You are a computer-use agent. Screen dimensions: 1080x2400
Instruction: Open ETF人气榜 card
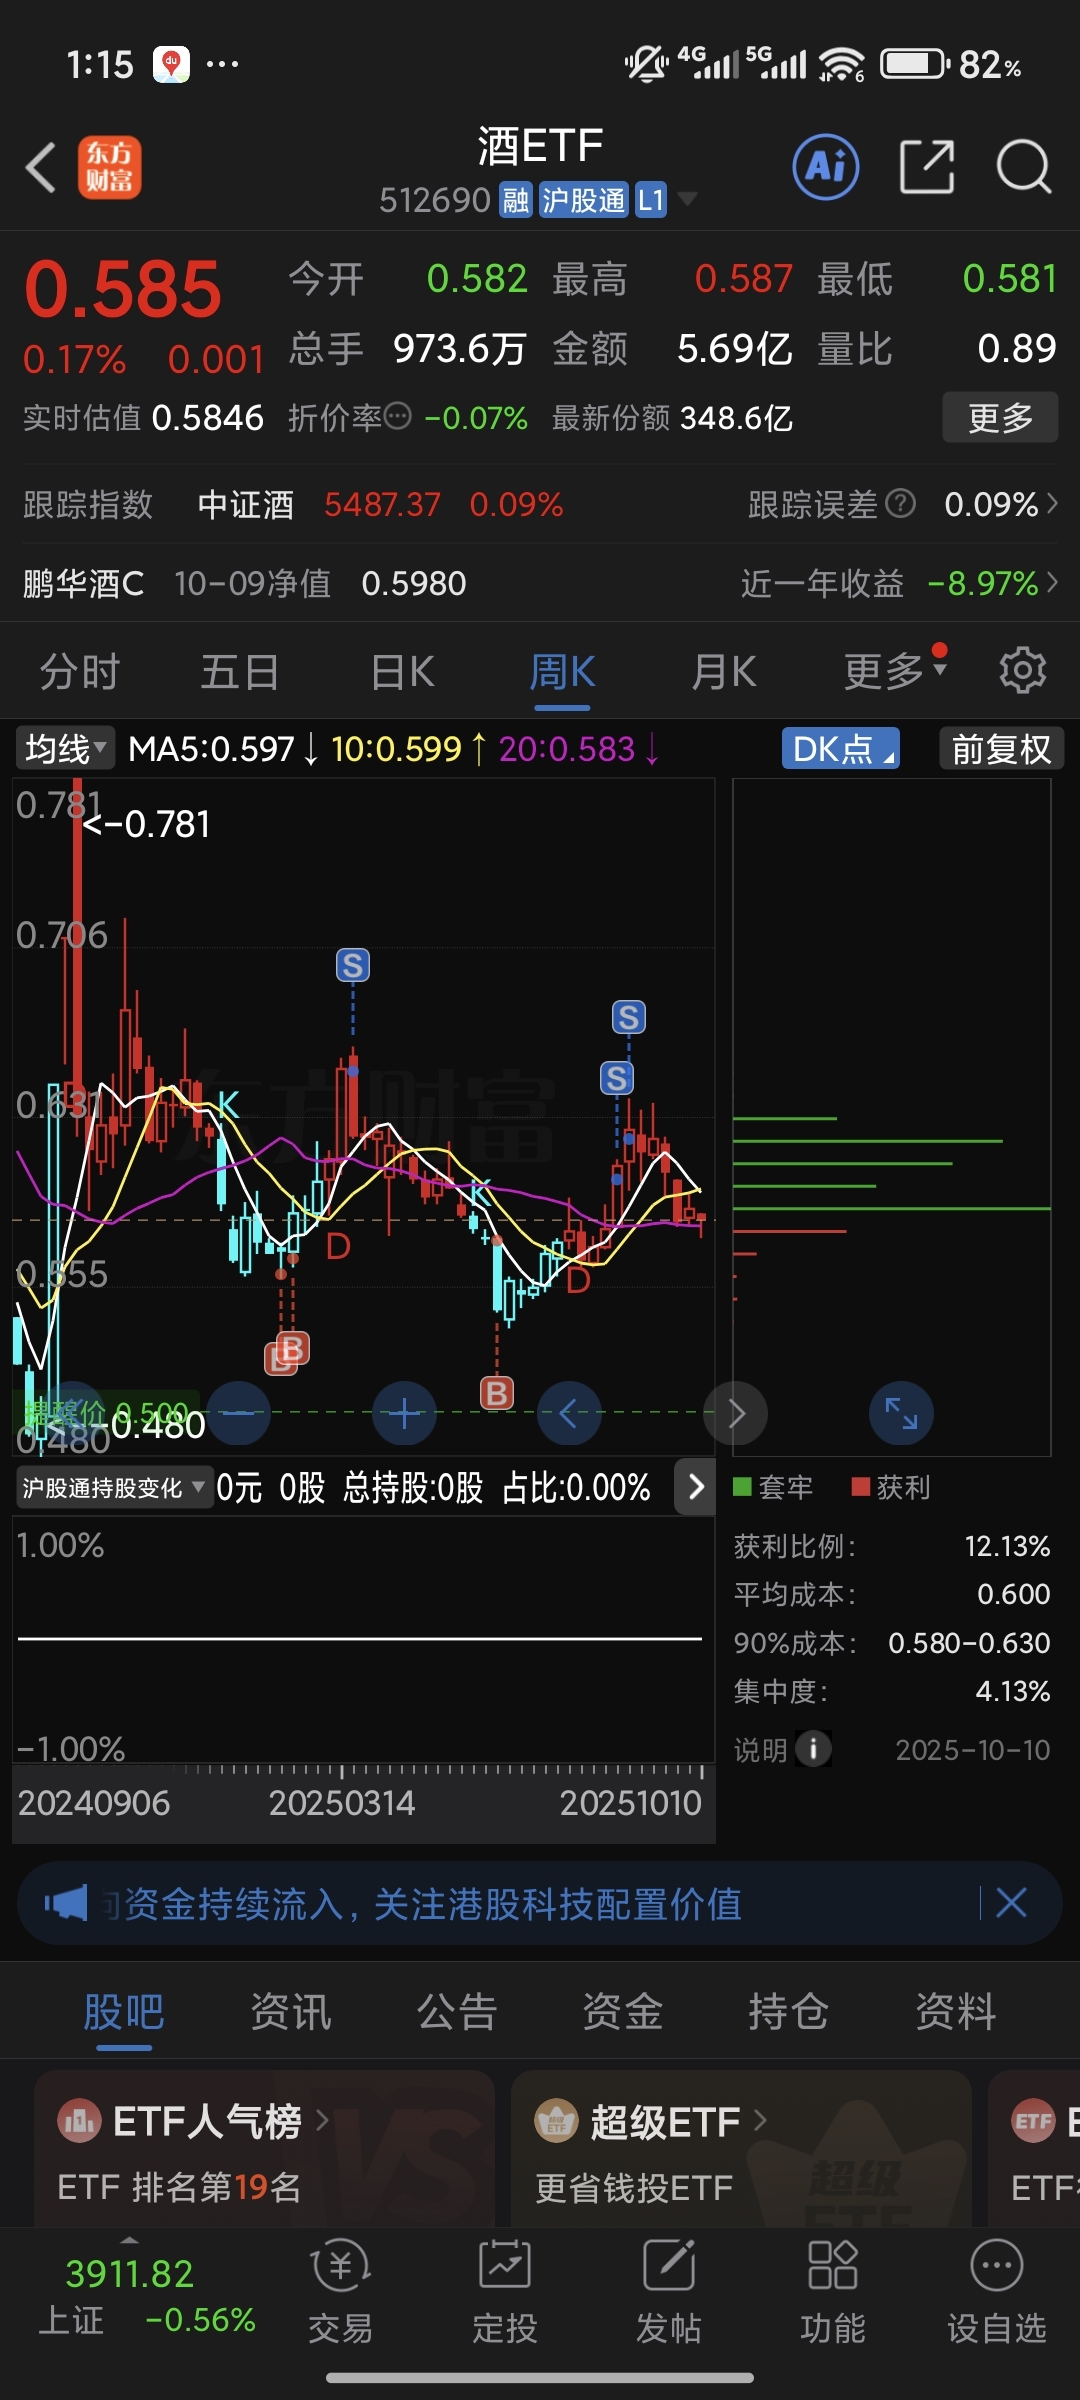coord(264,2148)
